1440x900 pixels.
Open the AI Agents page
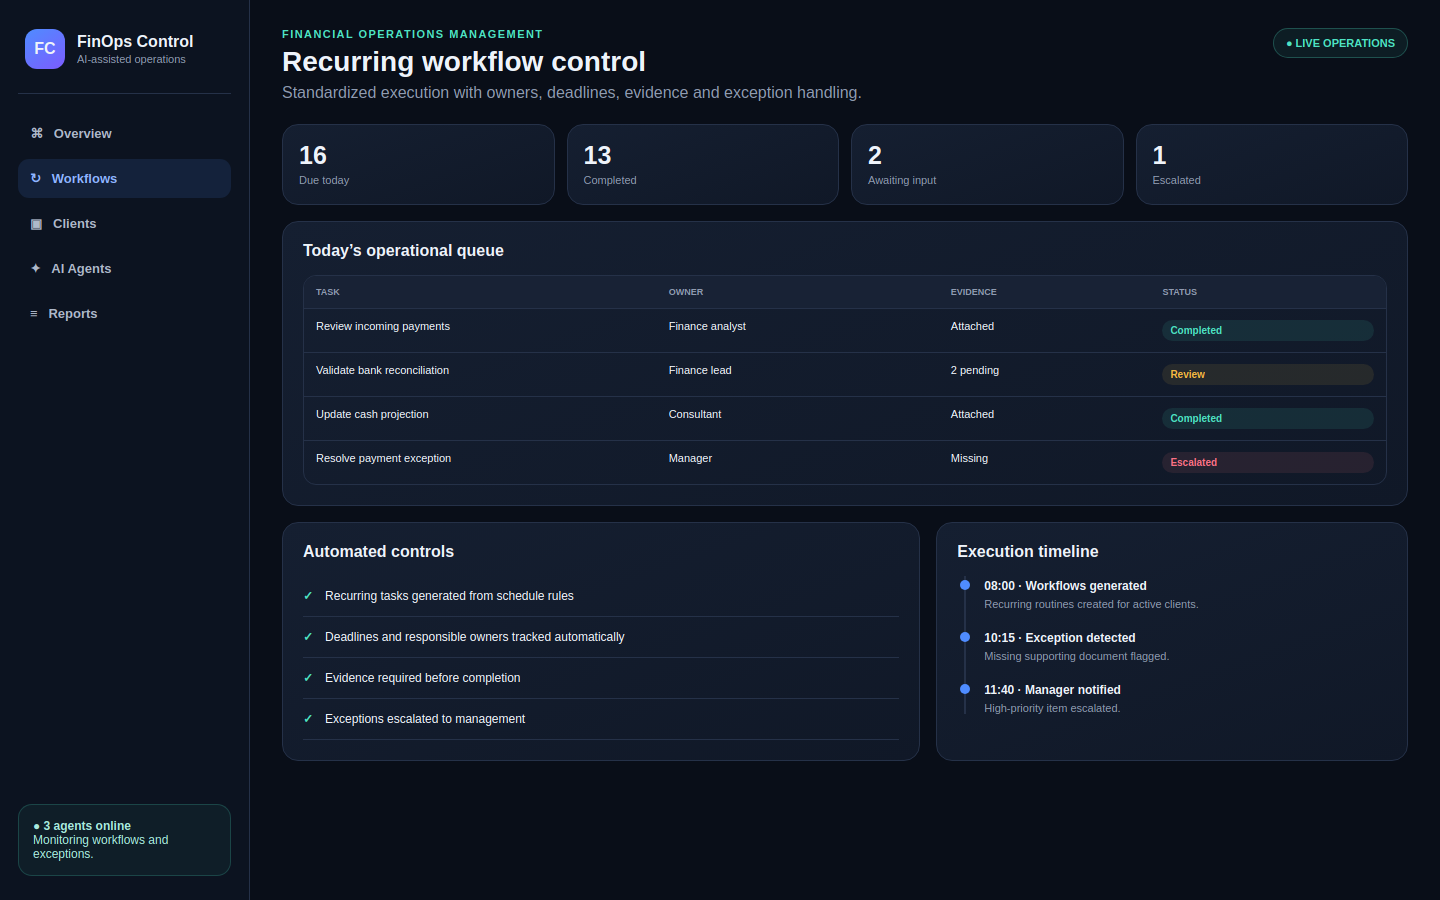coord(124,268)
